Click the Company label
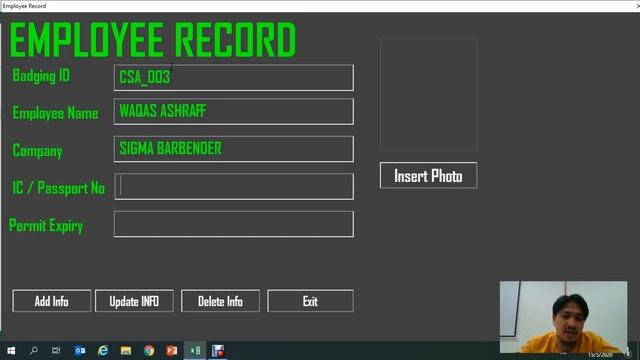Image resolution: width=640 pixels, height=360 pixels. pyautogui.click(x=37, y=151)
